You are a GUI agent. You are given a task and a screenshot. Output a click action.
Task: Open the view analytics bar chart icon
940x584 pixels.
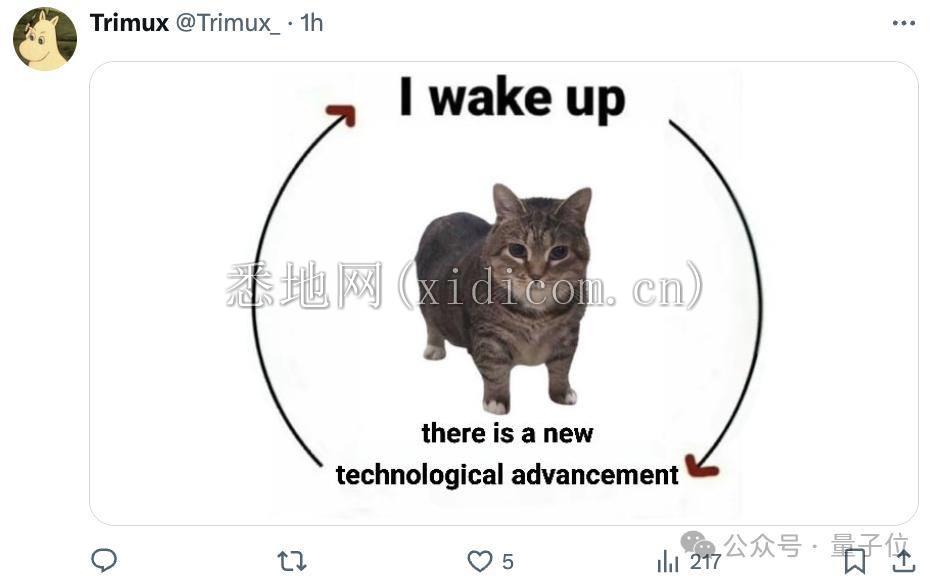click(667, 562)
